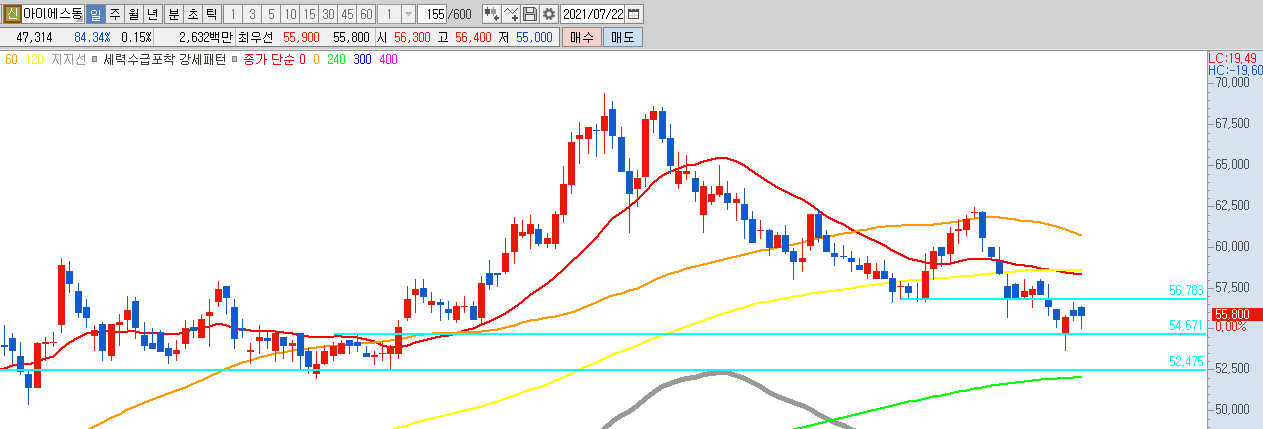
Task: Open the custom interval dropdown arrow
Action: click(x=407, y=14)
